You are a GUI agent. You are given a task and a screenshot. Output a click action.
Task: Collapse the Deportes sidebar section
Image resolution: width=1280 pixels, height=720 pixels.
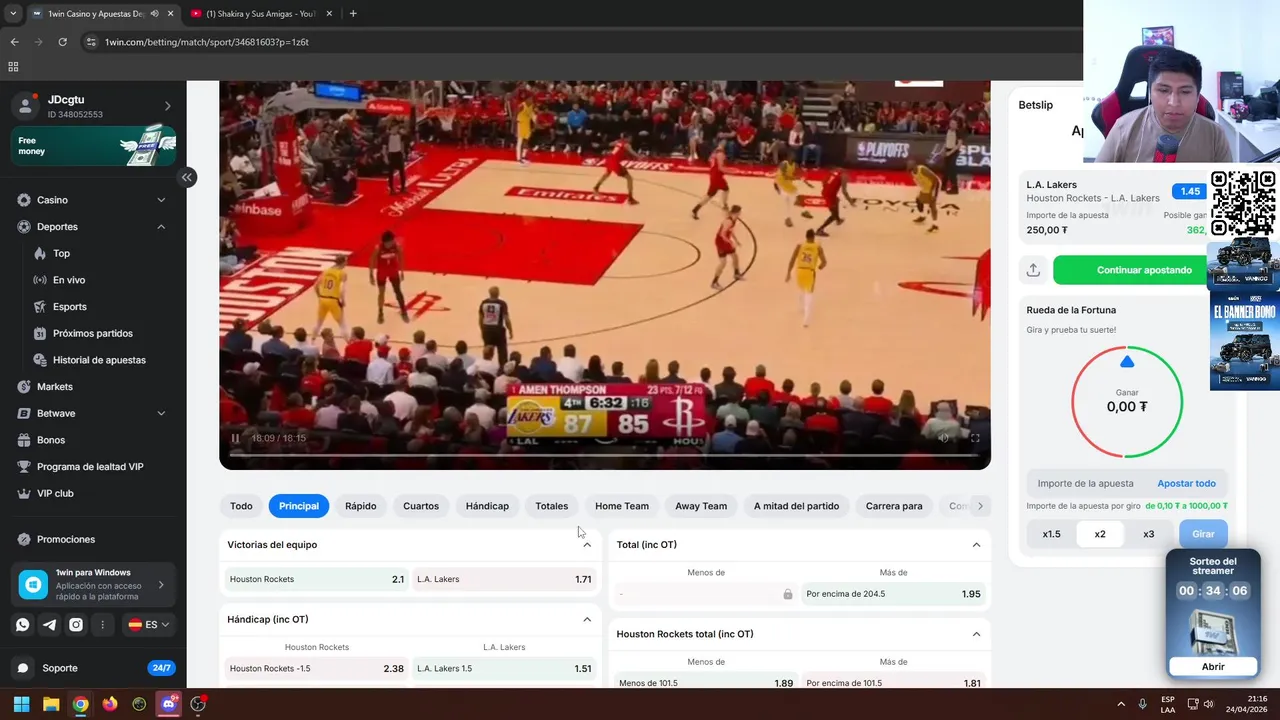pos(161,227)
